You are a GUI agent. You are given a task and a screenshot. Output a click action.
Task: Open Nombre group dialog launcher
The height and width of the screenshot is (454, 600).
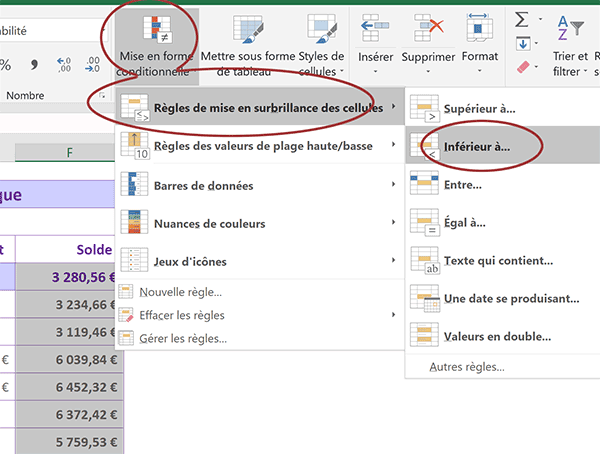tap(102, 95)
